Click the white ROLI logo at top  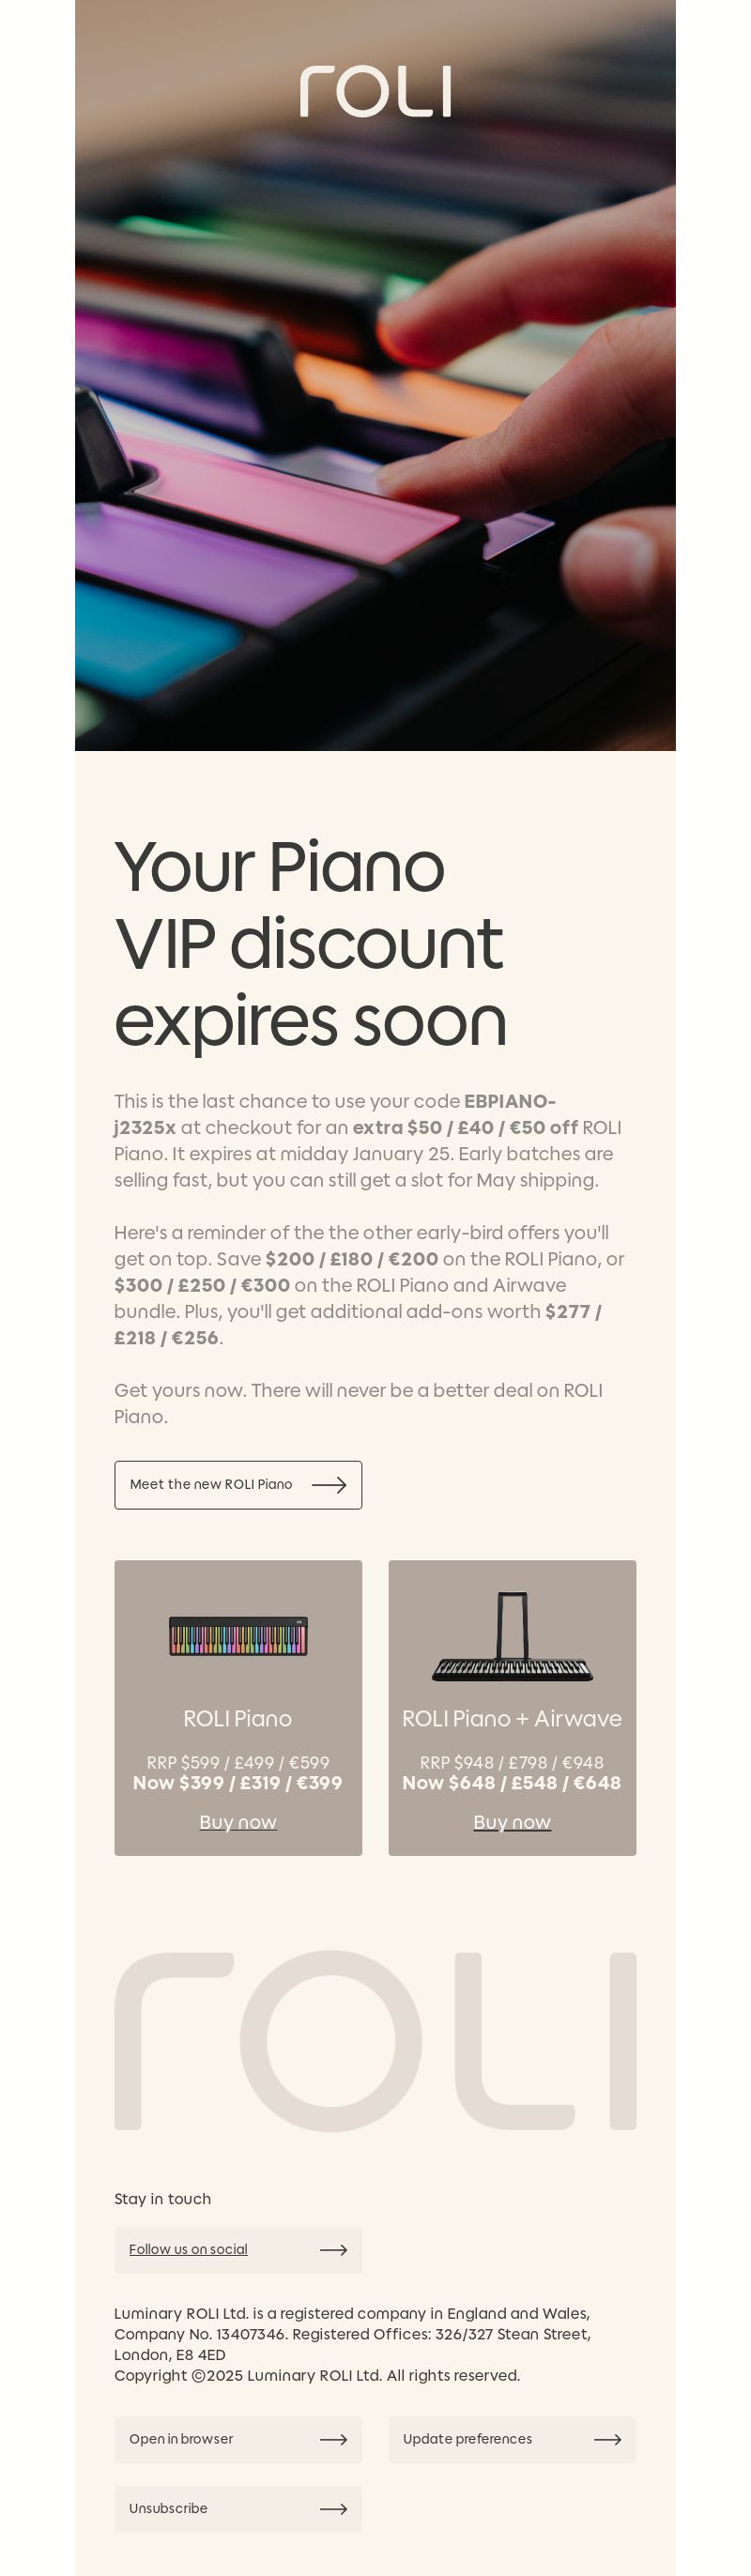375,92
